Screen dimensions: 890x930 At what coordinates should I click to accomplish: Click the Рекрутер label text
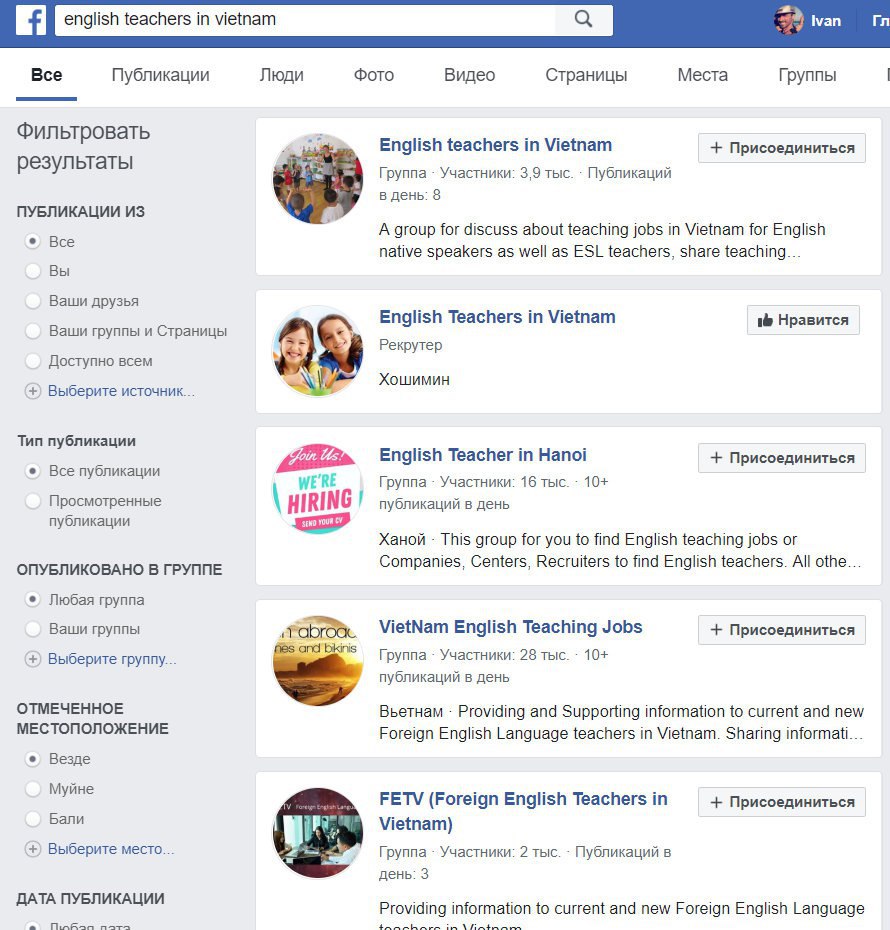(x=411, y=345)
